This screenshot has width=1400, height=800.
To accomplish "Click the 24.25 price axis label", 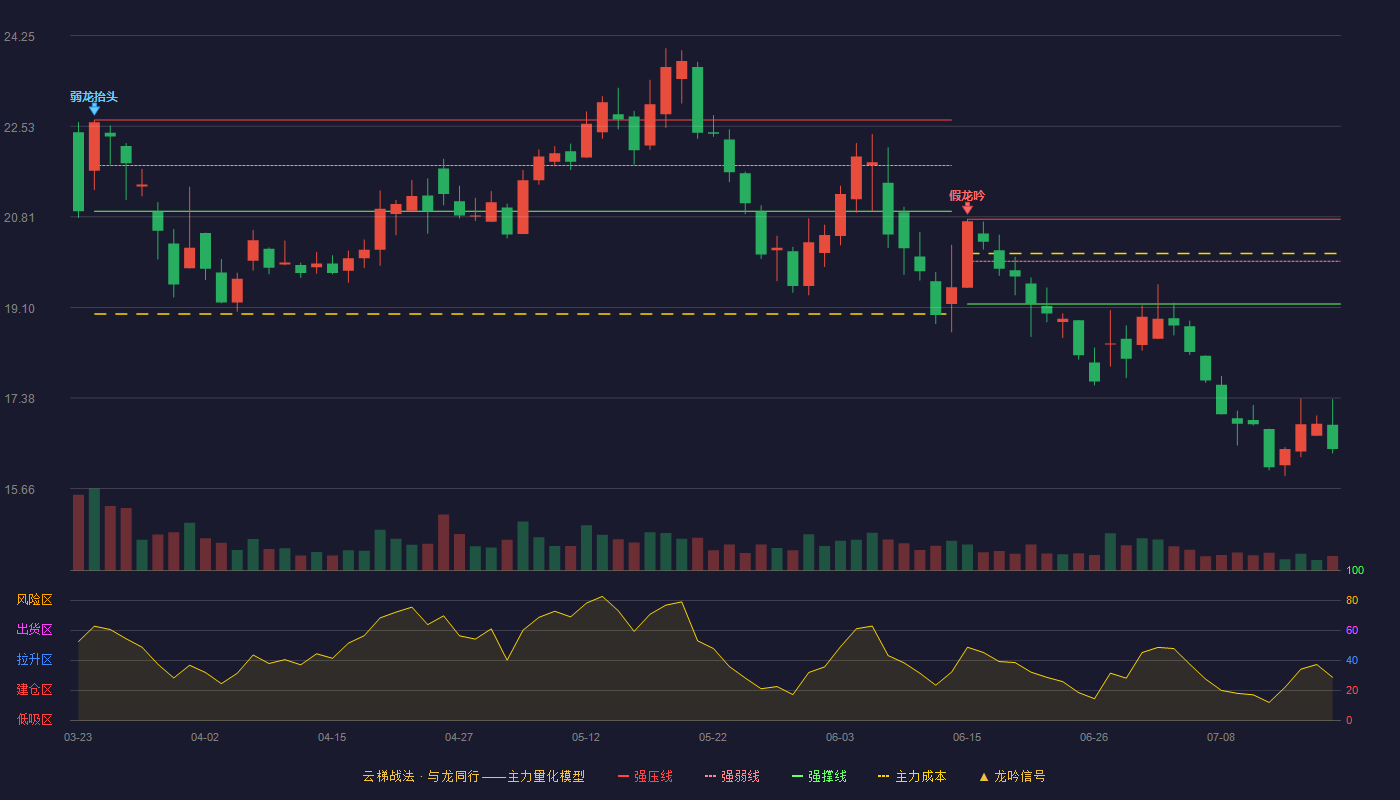I will (x=19, y=37).
